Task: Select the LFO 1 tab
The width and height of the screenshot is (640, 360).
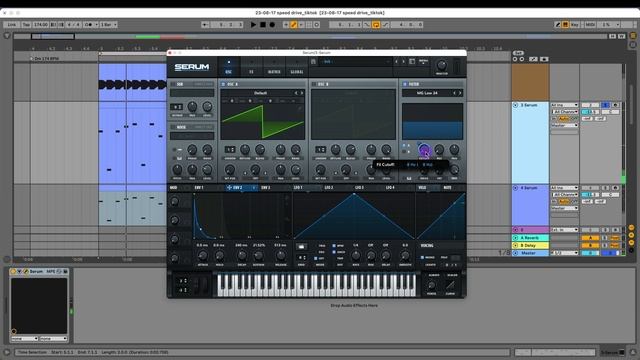Action: tap(298, 188)
